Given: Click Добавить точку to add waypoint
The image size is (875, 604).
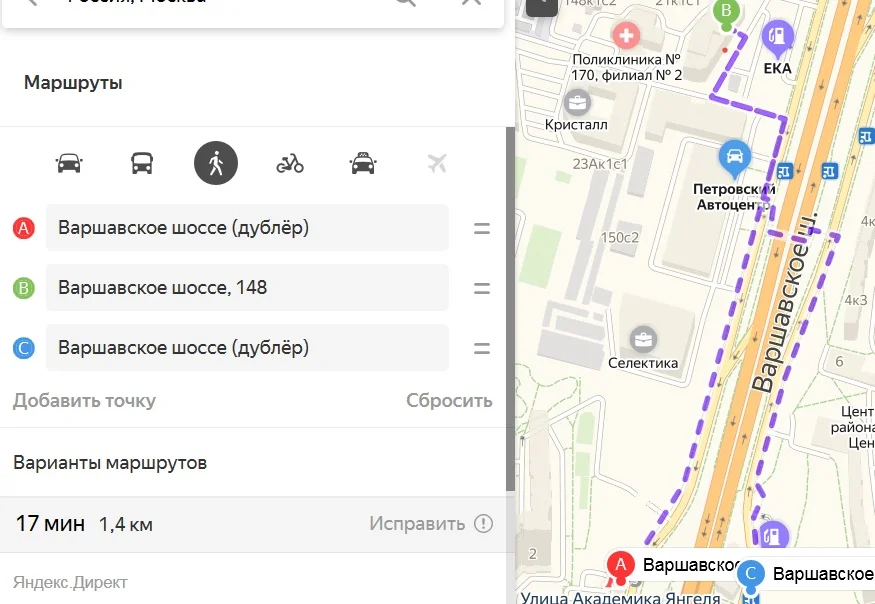Looking at the screenshot, I should [x=84, y=401].
